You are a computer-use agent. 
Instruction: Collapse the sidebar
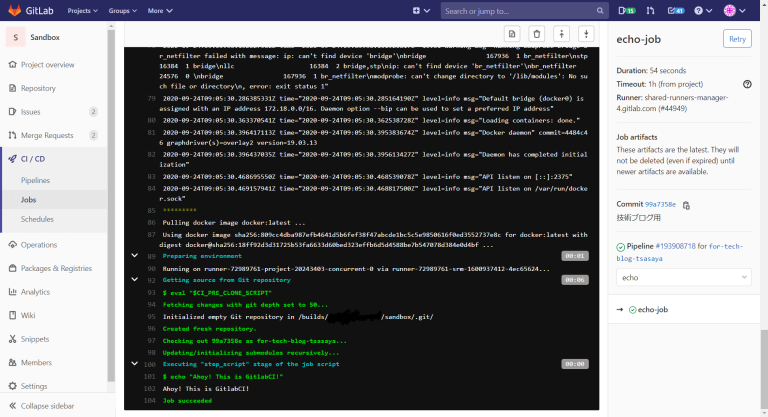point(42,406)
